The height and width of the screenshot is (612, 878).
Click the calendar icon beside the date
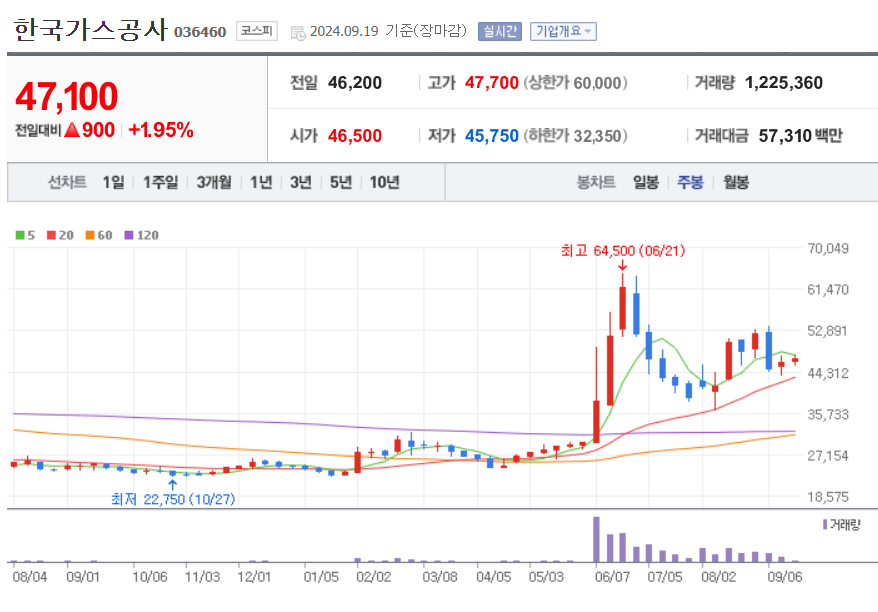(x=298, y=32)
